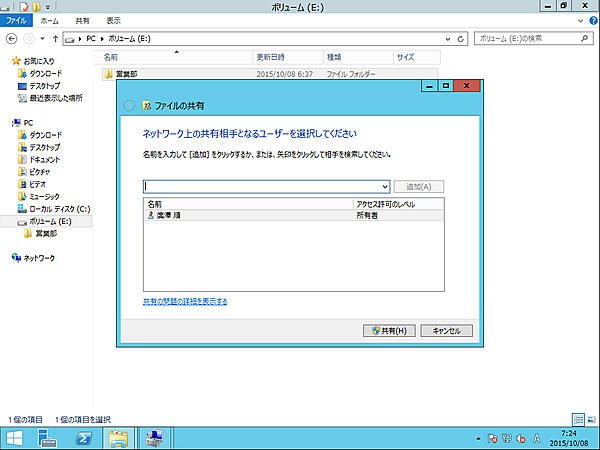
Task: Open the network computer taskbar icon
Action: (x=155, y=439)
